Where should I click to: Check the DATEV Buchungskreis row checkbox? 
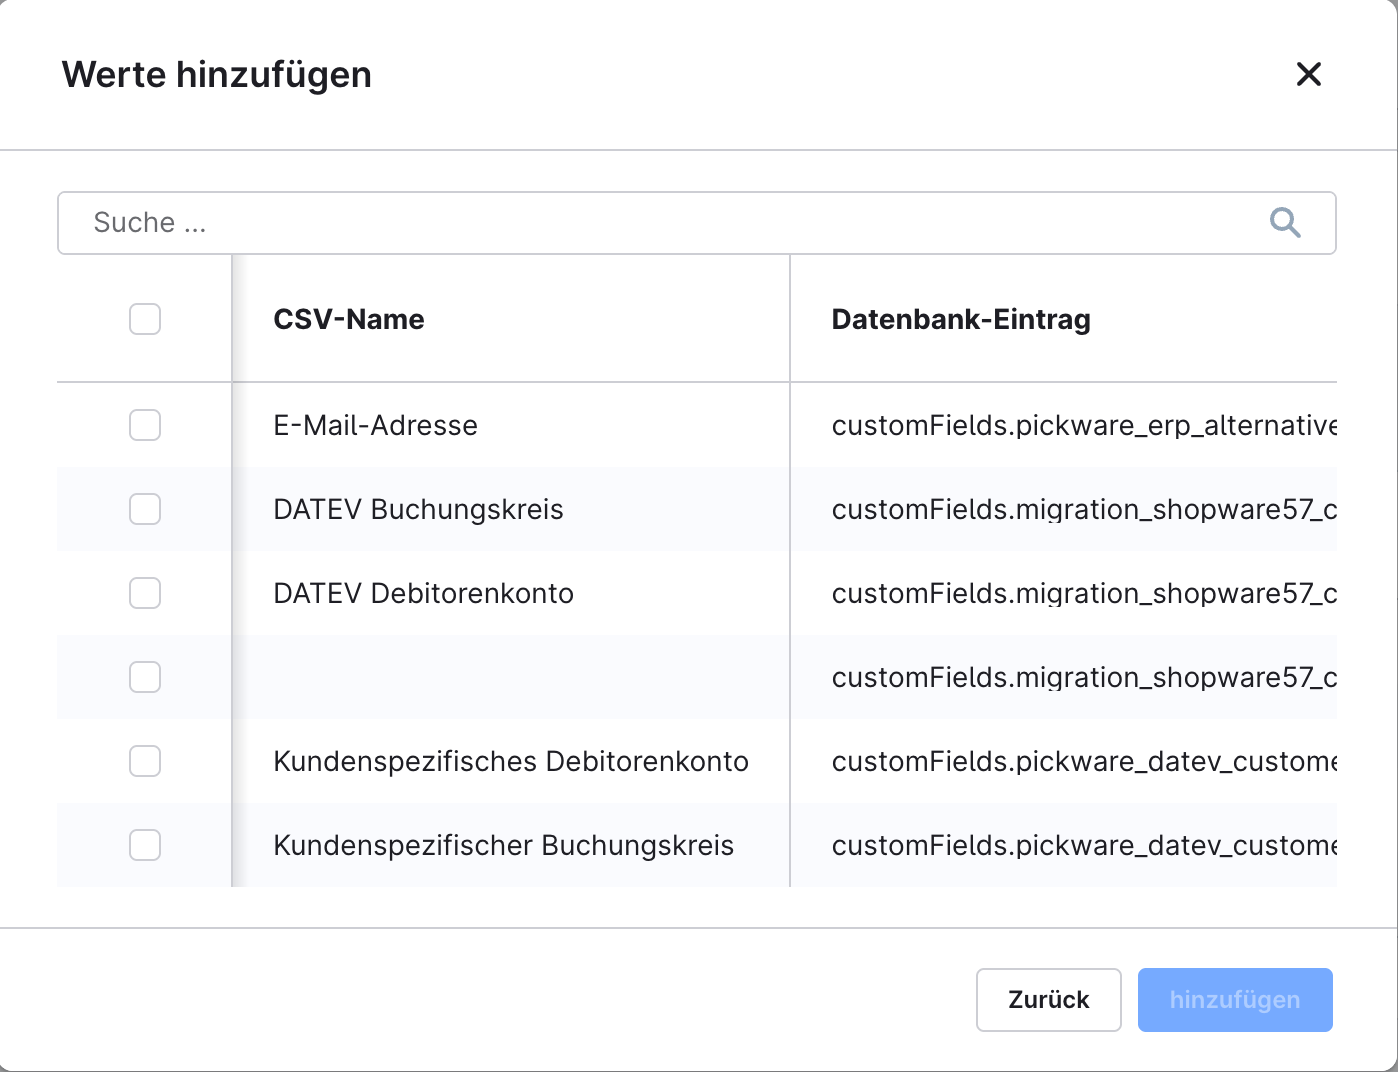click(144, 509)
